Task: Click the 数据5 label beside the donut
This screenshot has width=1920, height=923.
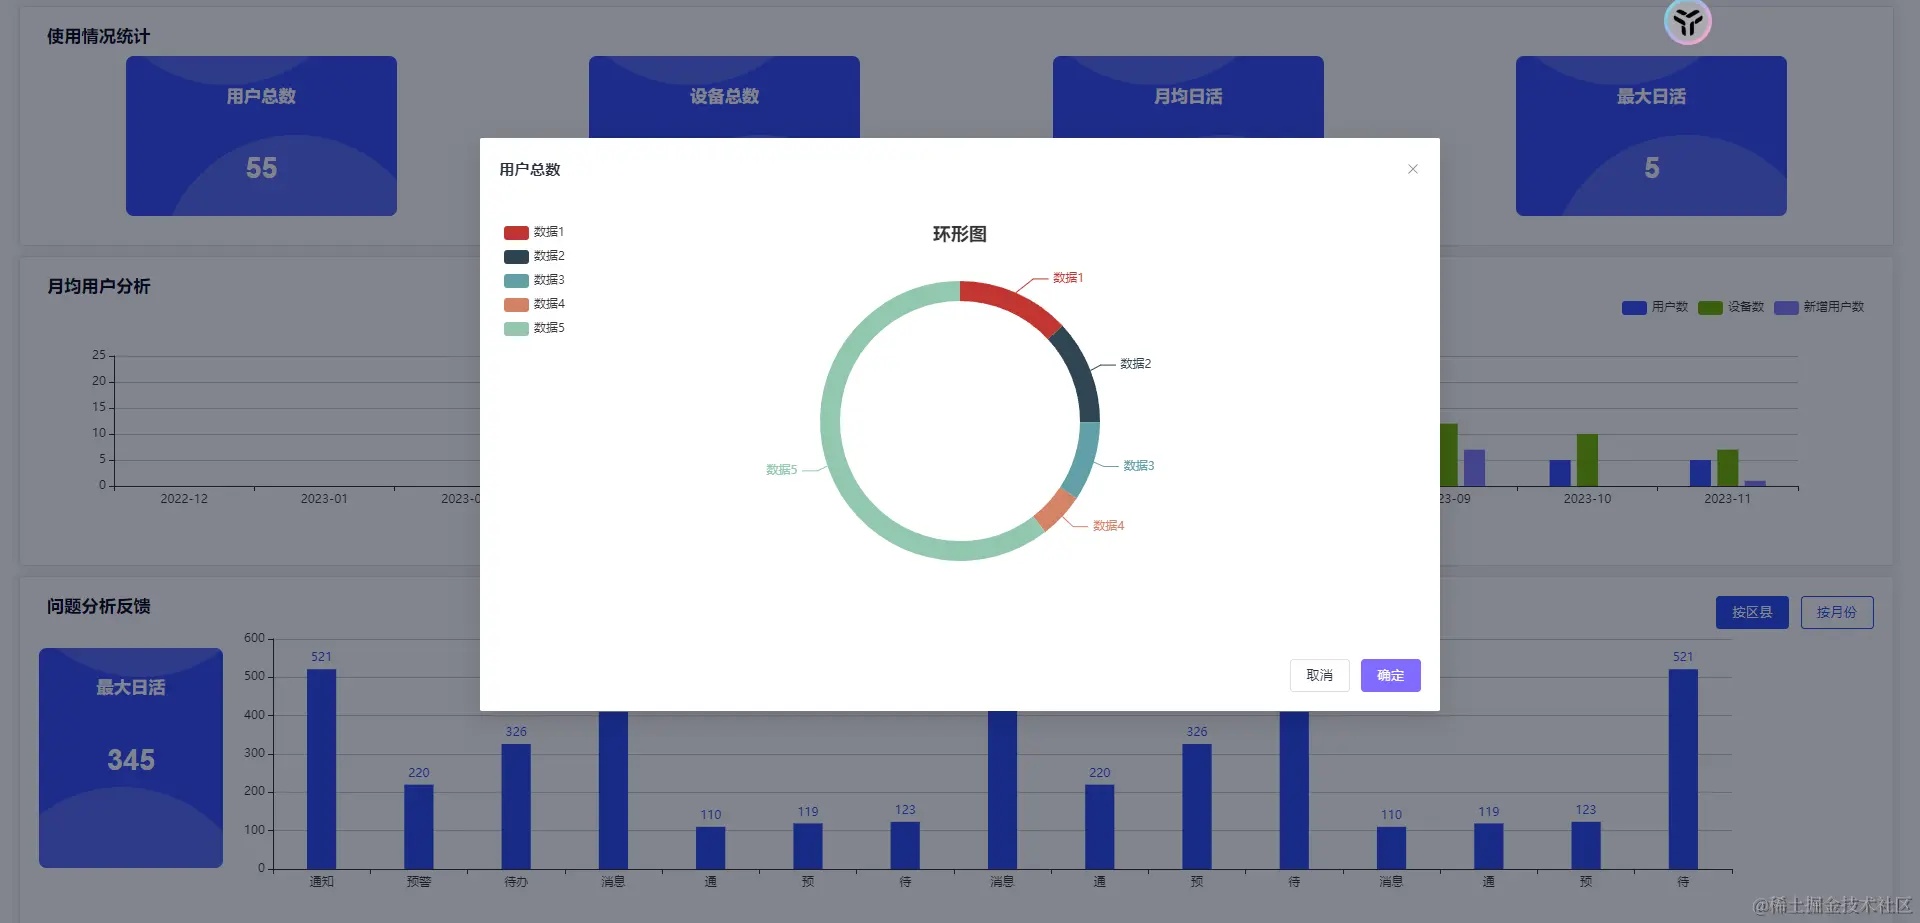Action: (782, 470)
